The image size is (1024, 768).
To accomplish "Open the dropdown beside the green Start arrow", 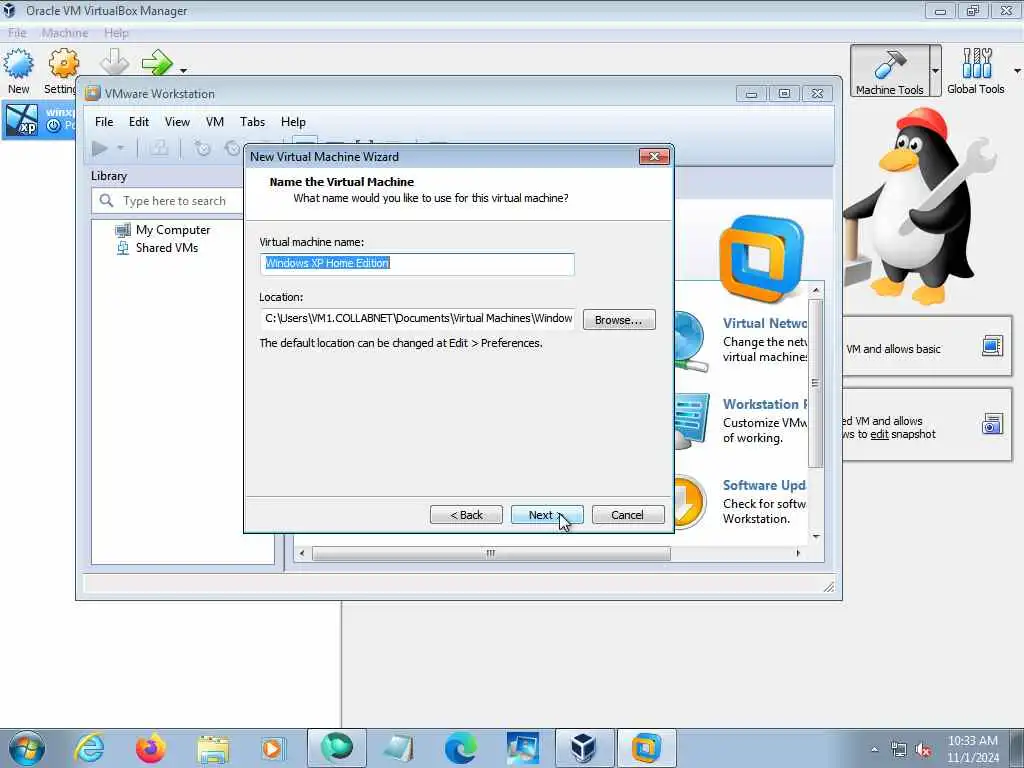I will pyautogui.click(x=184, y=70).
